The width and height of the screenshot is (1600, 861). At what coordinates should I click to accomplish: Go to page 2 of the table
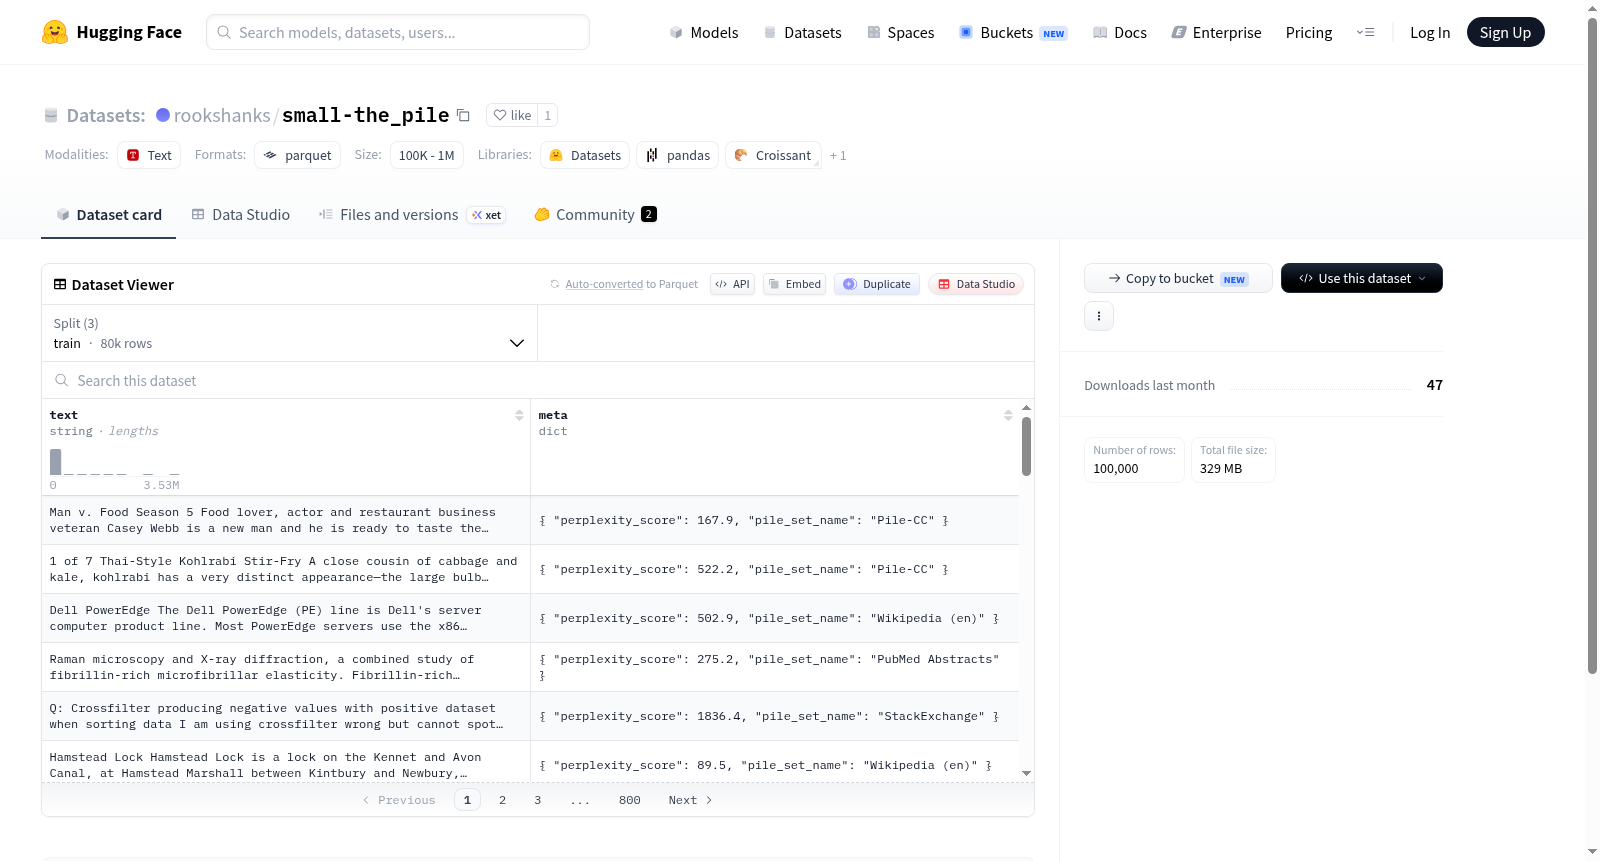pos(502,800)
